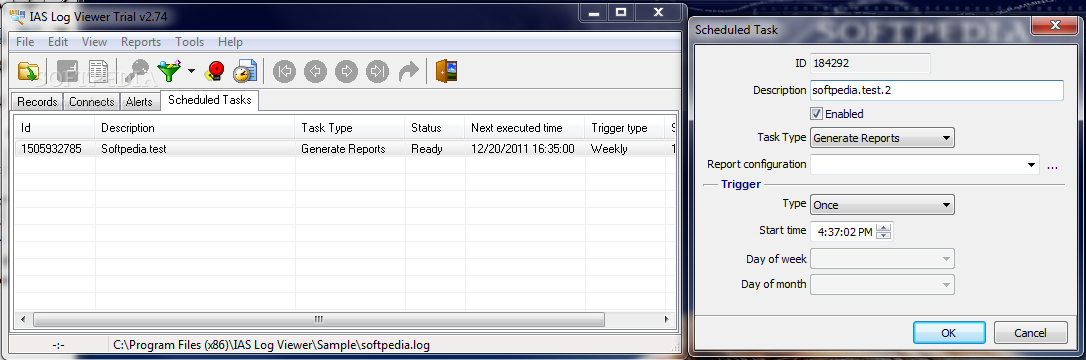Click the filter funnel icon
The image size is (1086, 360).
(x=169, y=71)
